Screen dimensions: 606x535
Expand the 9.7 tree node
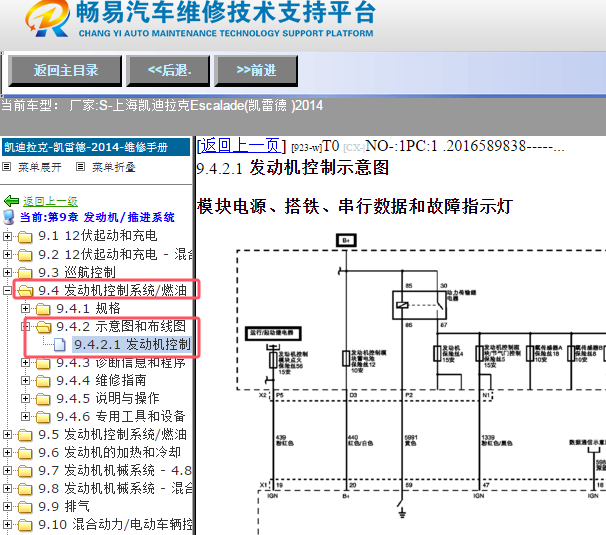pyautogui.click(x=7, y=471)
